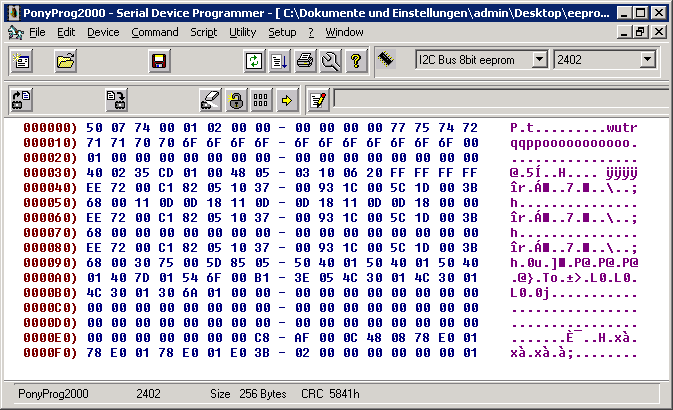Open the Window menu
The width and height of the screenshot is (673, 410).
pyautogui.click(x=344, y=32)
